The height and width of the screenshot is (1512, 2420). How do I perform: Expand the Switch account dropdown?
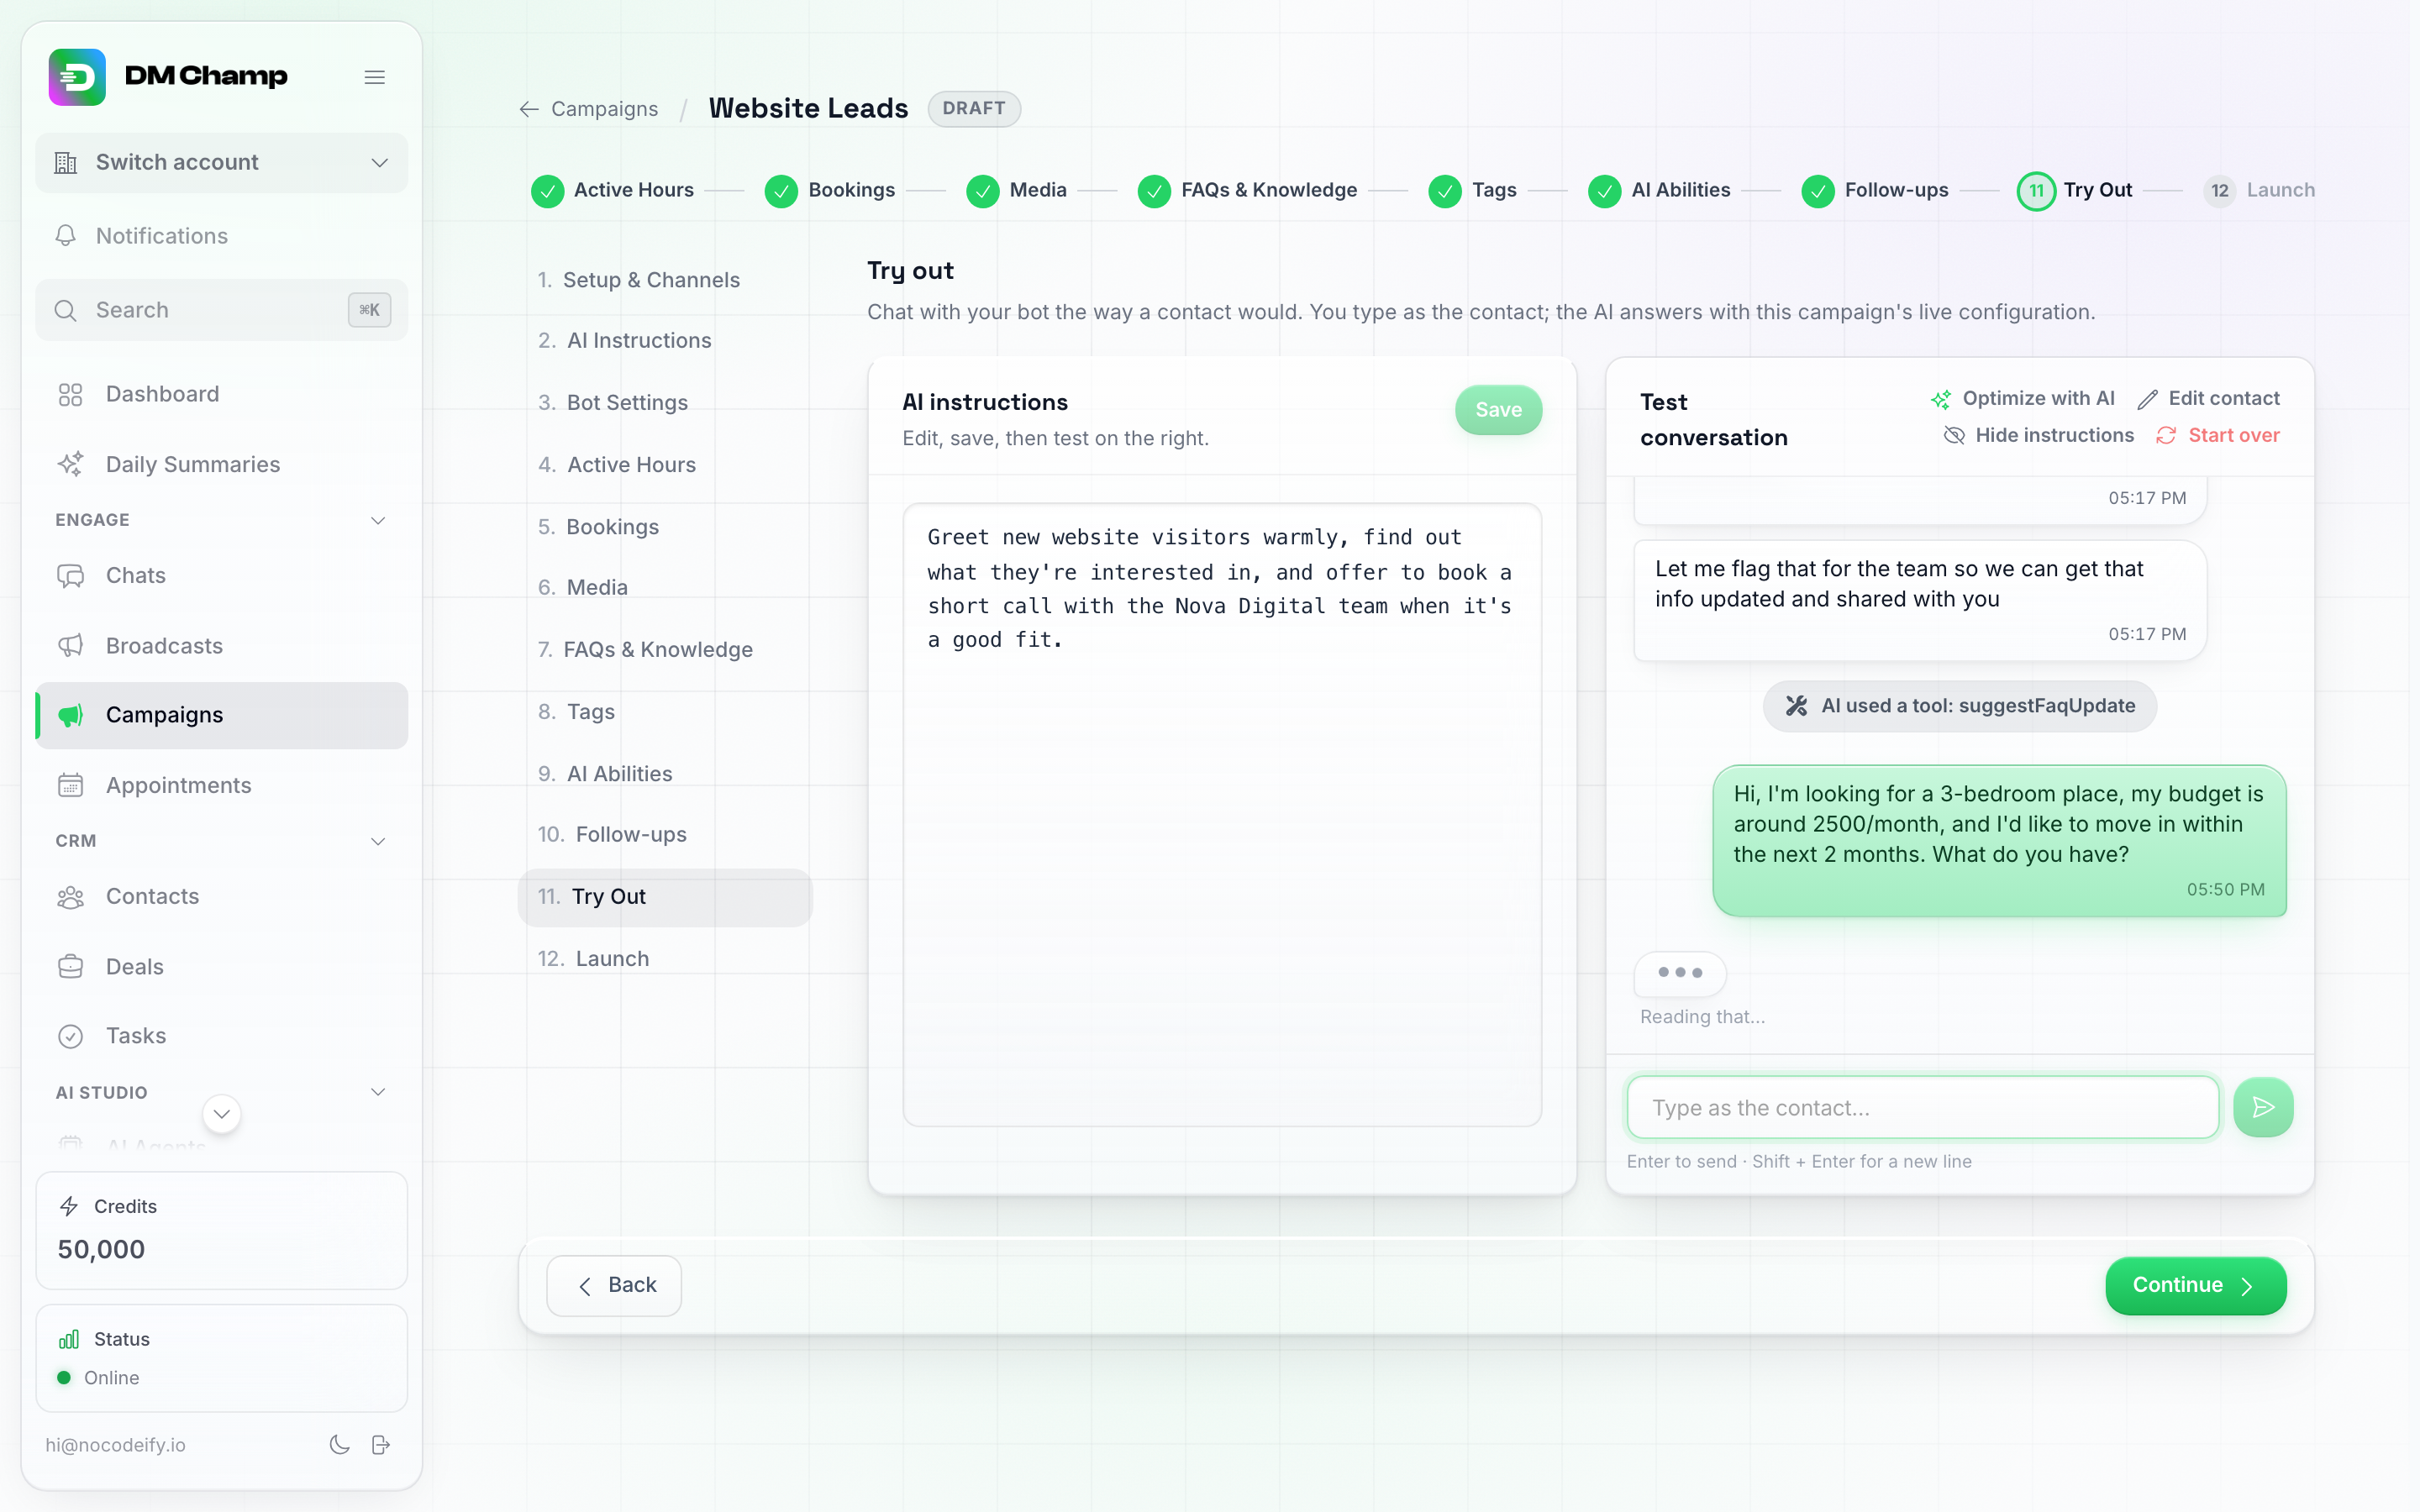tap(221, 162)
